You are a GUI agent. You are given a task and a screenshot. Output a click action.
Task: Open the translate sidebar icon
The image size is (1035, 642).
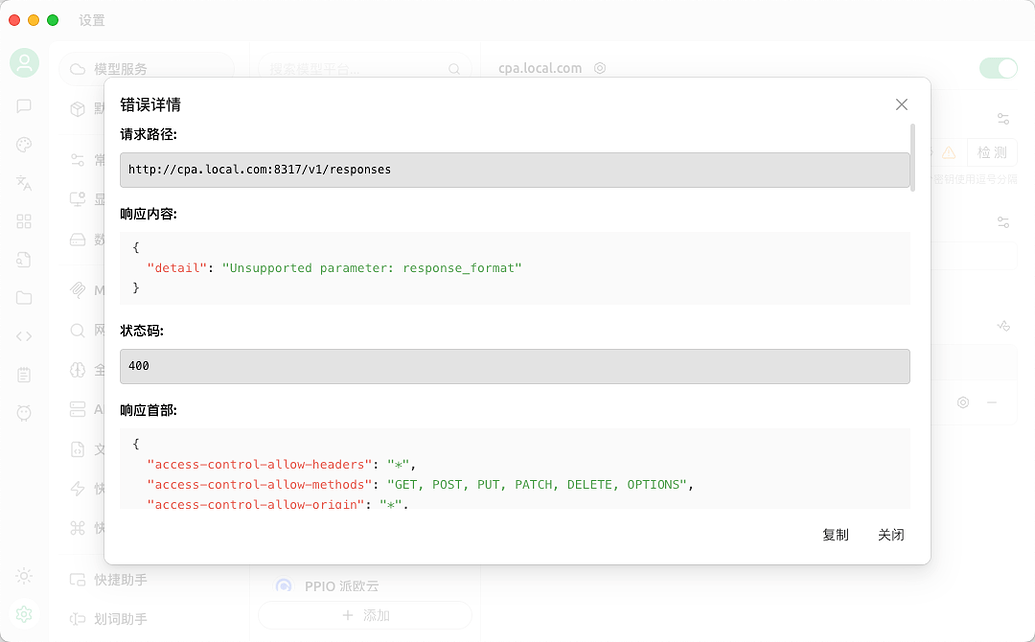coord(24,183)
